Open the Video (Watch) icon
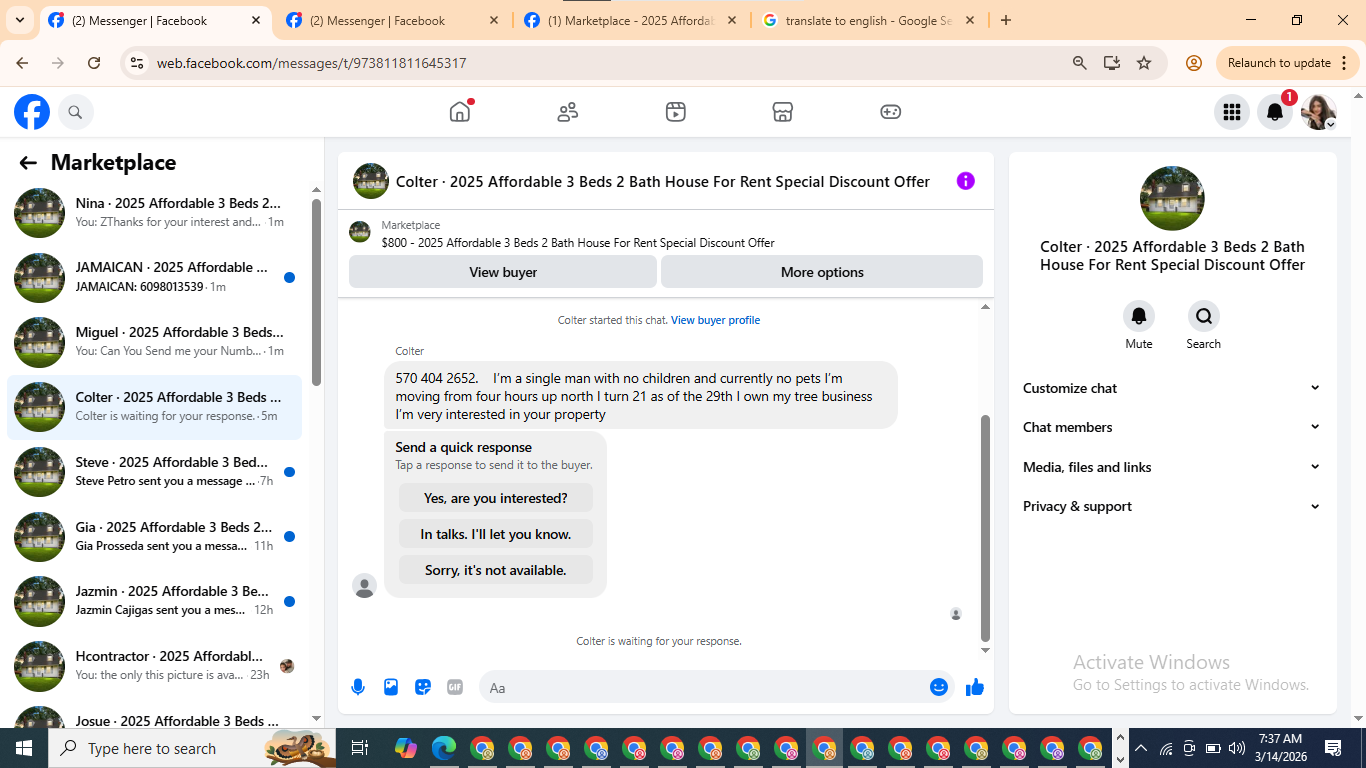The height and width of the screenshot is (768, 1366). click(x=676, y=112)
